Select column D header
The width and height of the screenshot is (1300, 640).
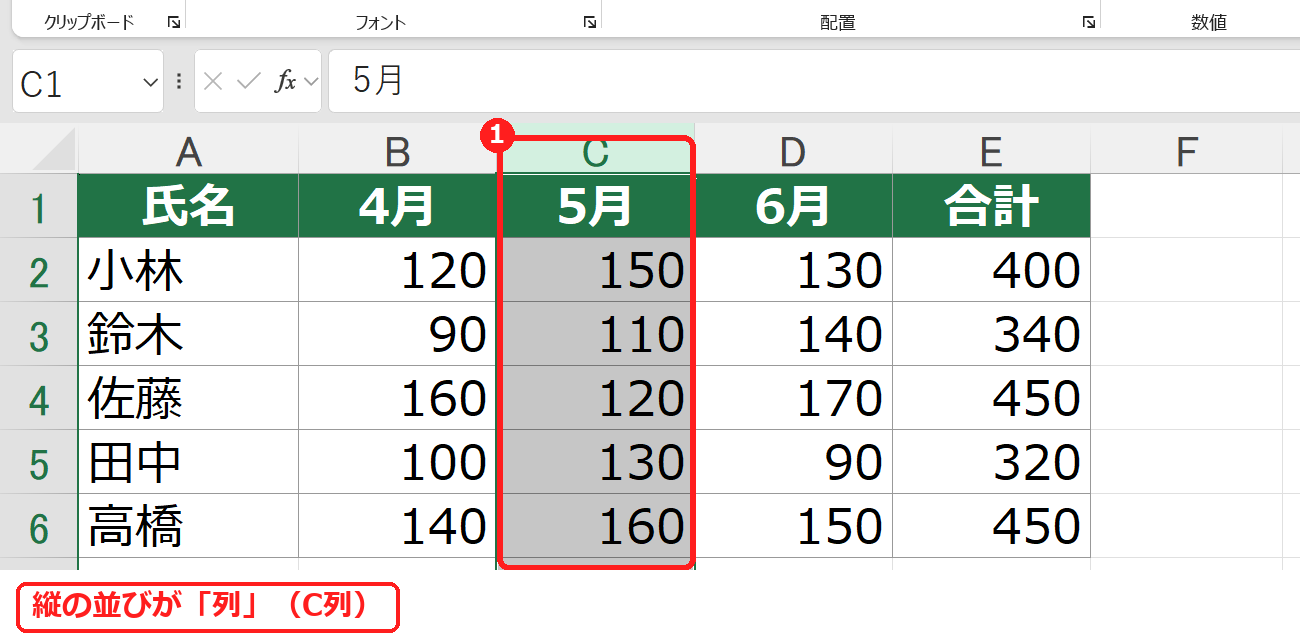[x=793, y=151]
